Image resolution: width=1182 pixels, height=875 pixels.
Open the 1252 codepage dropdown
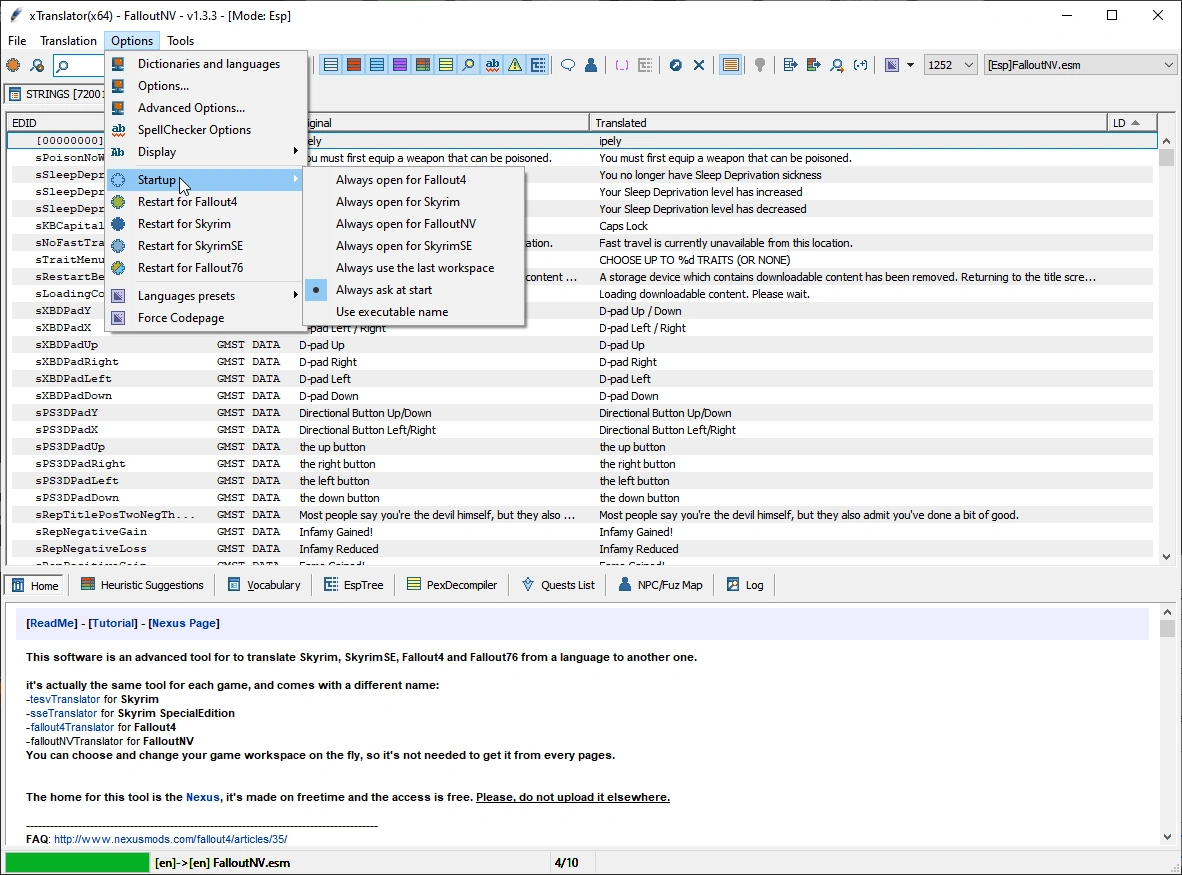pyautogui.click(x=950, y=65)
